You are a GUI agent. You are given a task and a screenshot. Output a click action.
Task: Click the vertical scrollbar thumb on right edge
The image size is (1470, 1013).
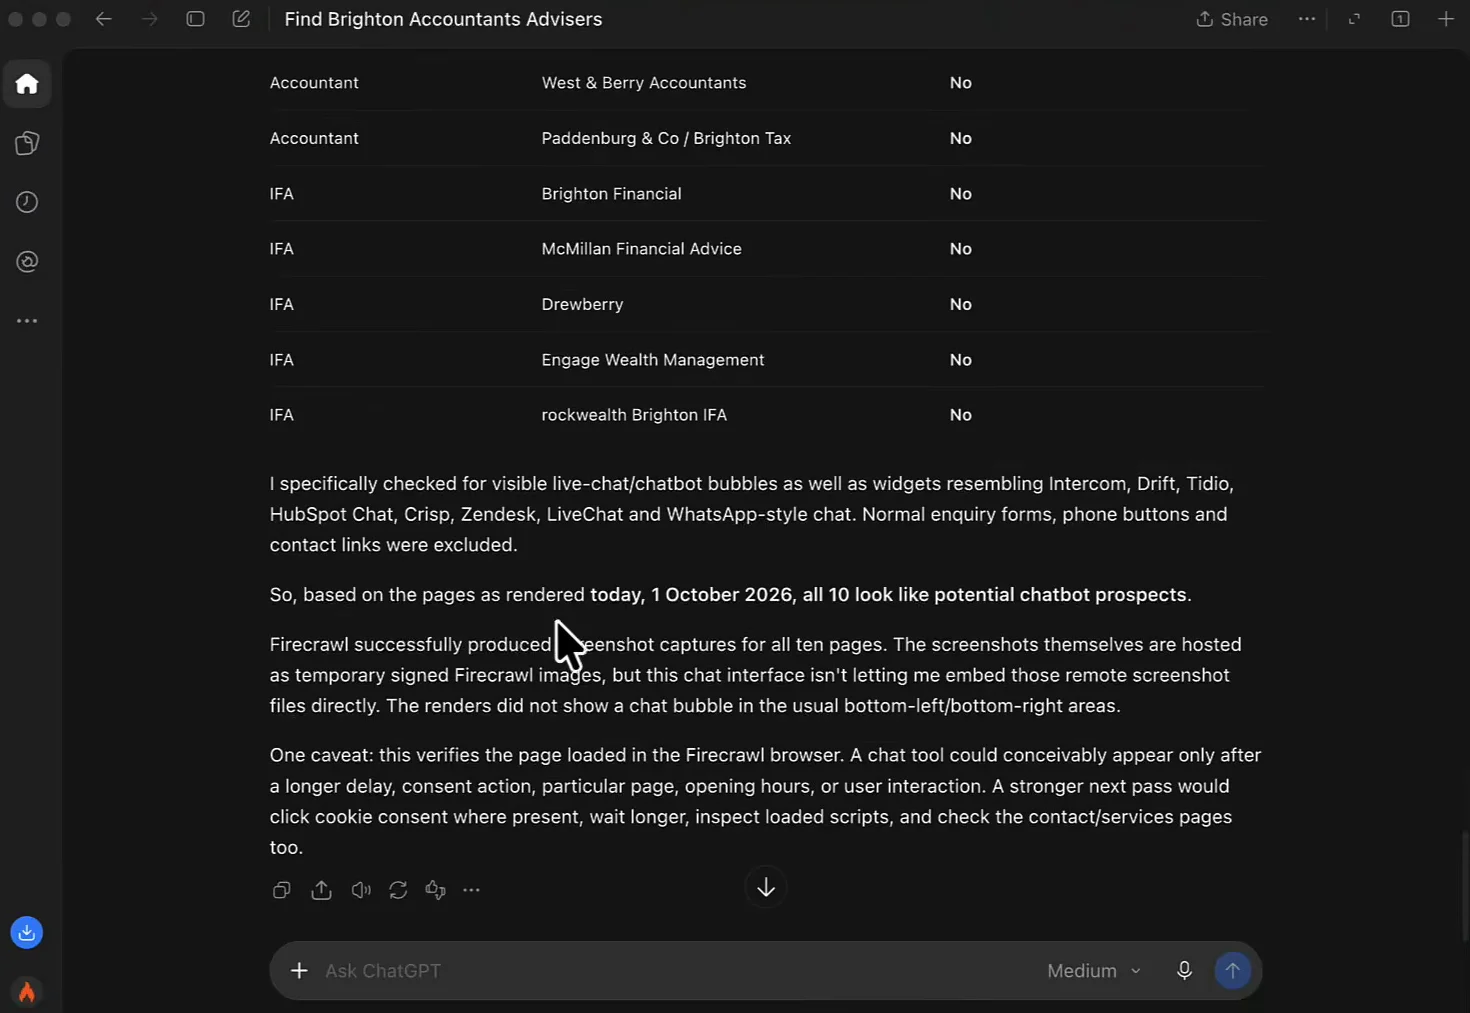[x=1464, y=885]
